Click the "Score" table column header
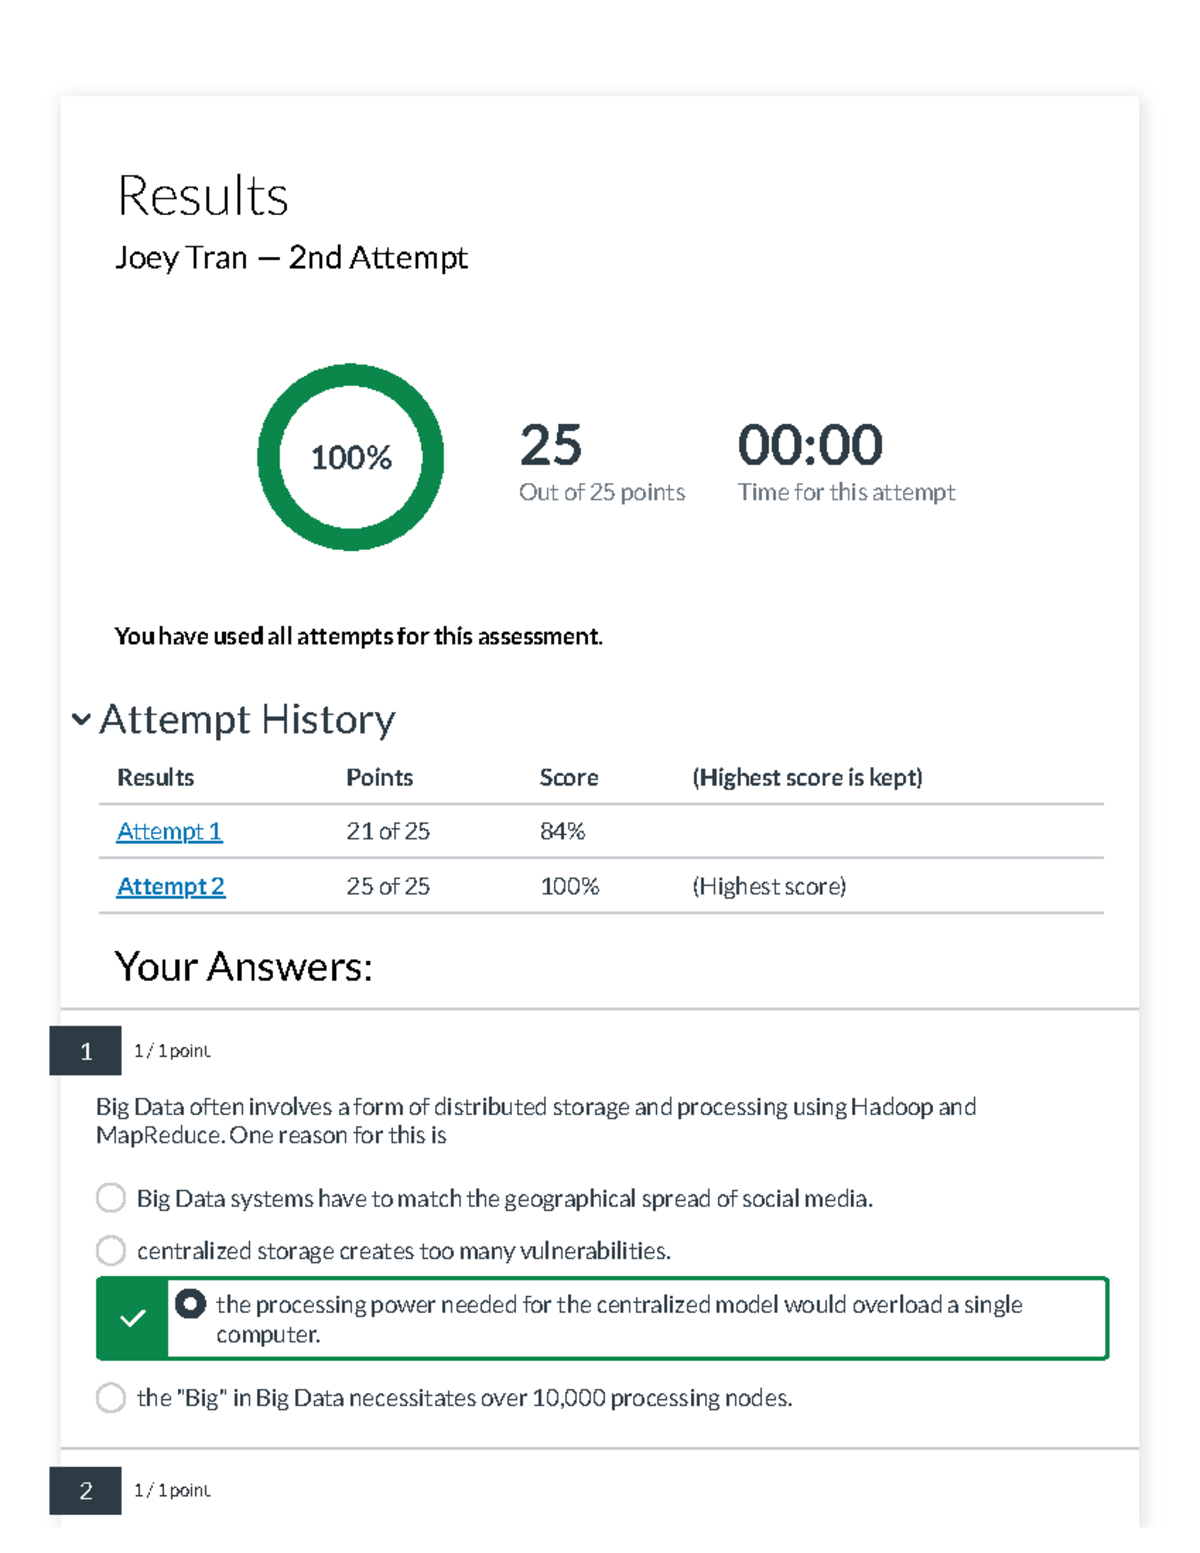1200x1553 pixels. tap(569, 777)
